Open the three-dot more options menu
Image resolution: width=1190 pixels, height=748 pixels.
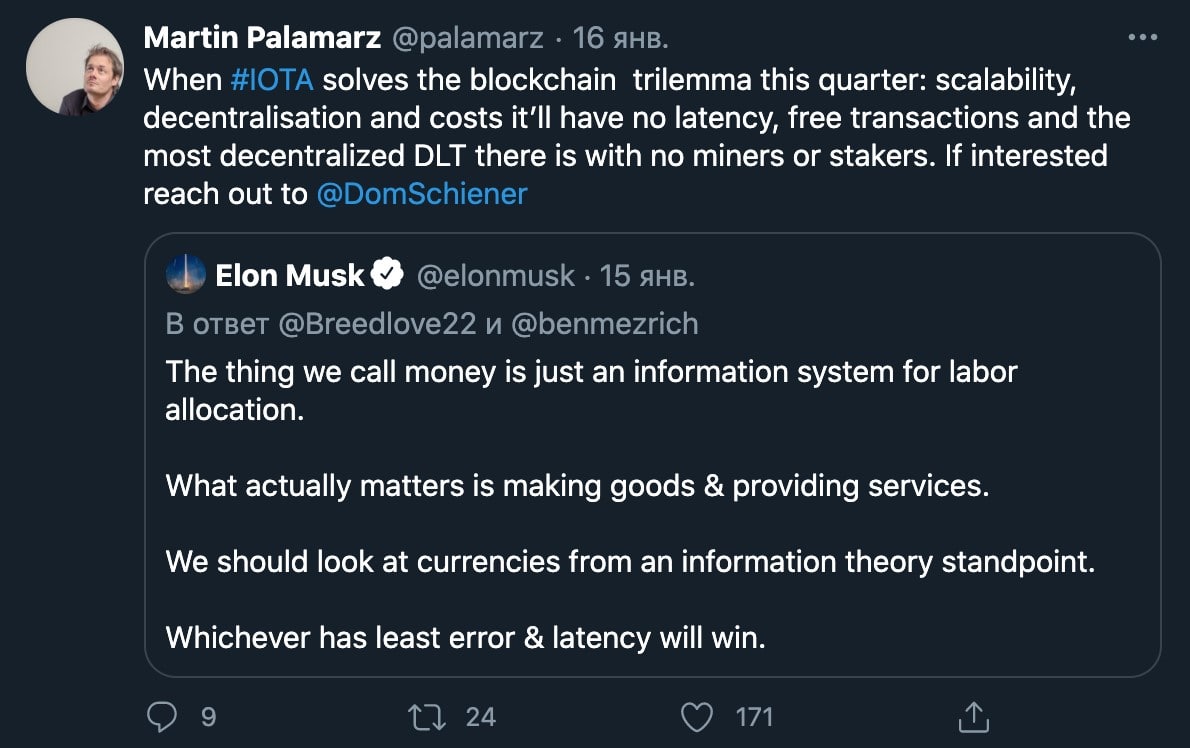[1142, 37]
